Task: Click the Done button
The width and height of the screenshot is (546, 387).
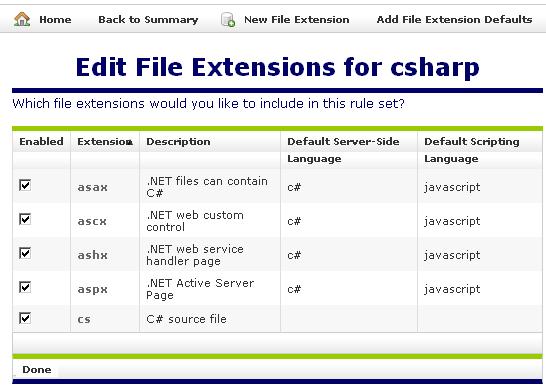Action: pyautogui.click(x=37, y=370)
